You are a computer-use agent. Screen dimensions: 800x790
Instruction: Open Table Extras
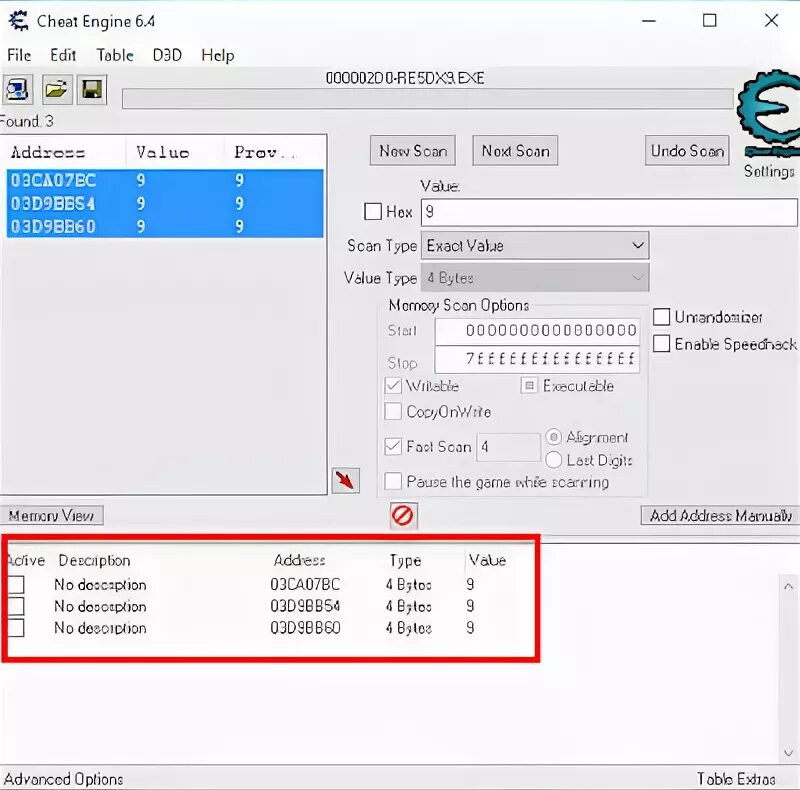point(736,779)
